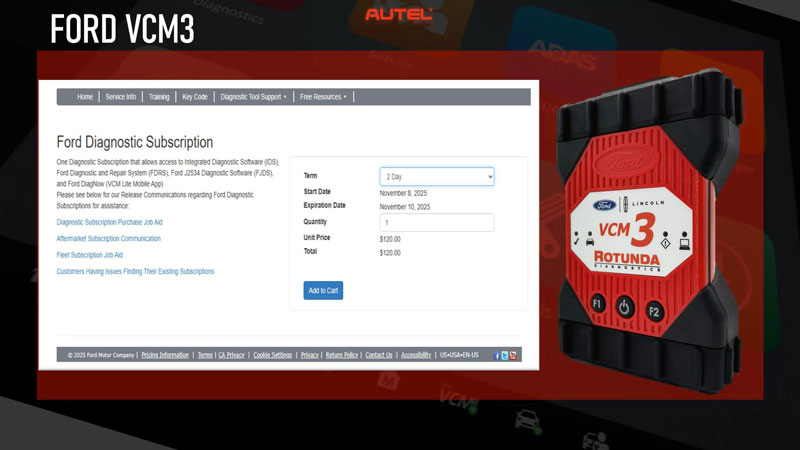
Task: Click the Quantity input field
Action: [437, 222]
